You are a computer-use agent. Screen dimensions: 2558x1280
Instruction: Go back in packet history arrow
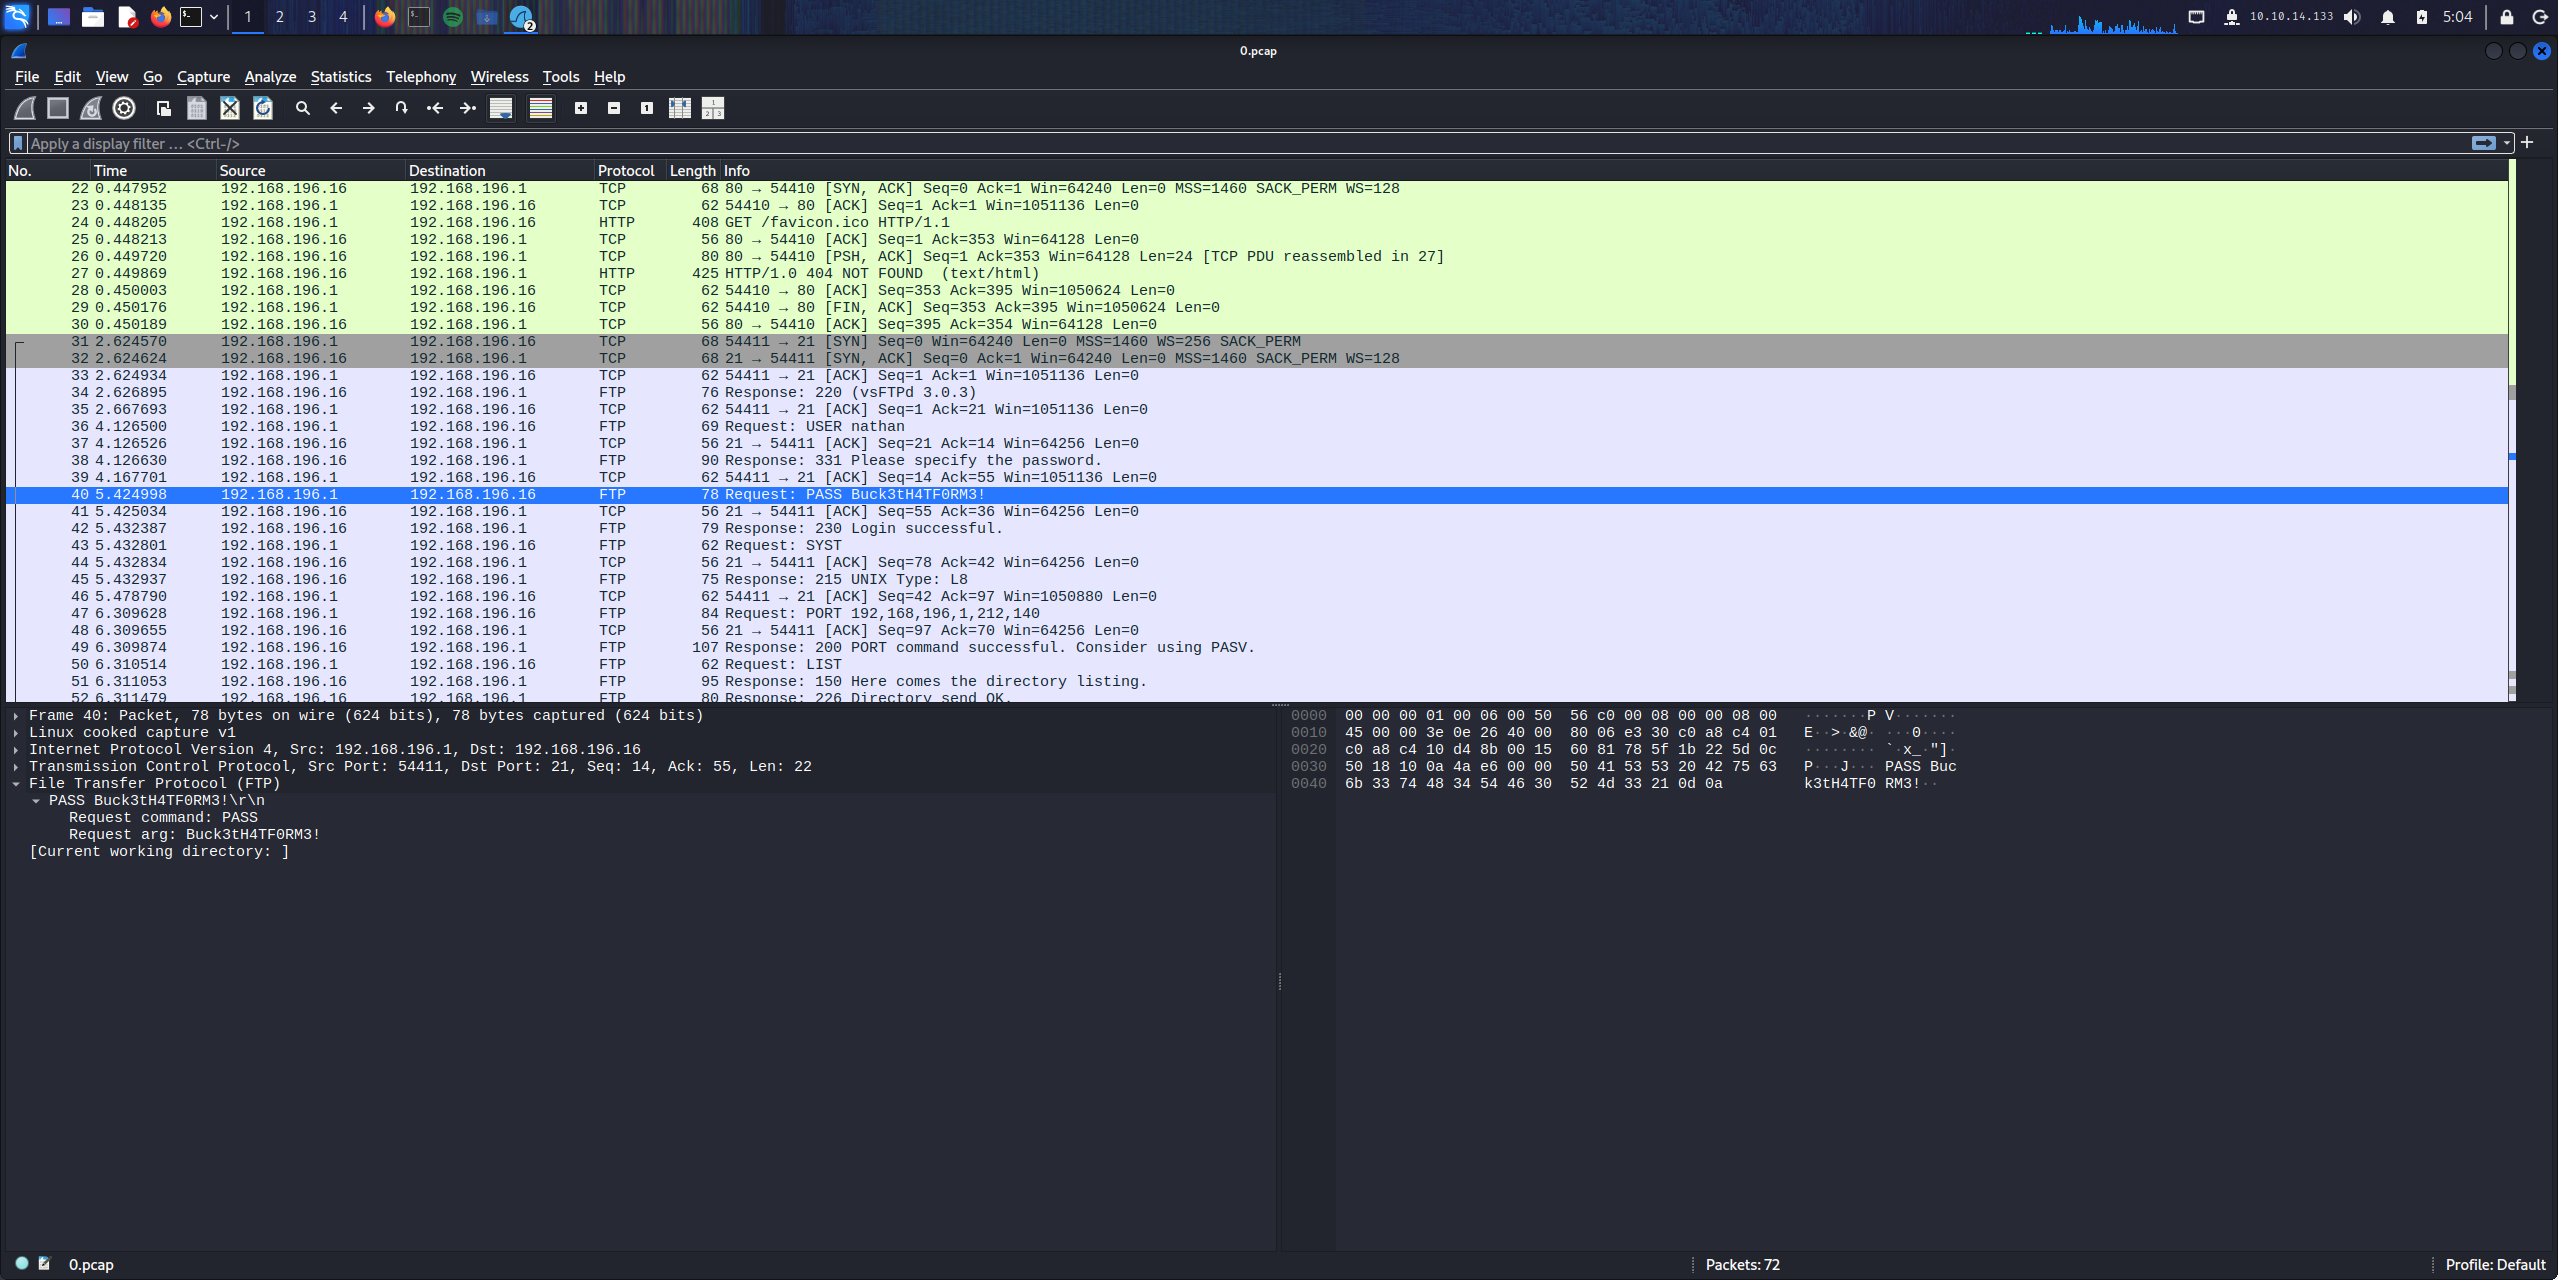coord(336,108)
